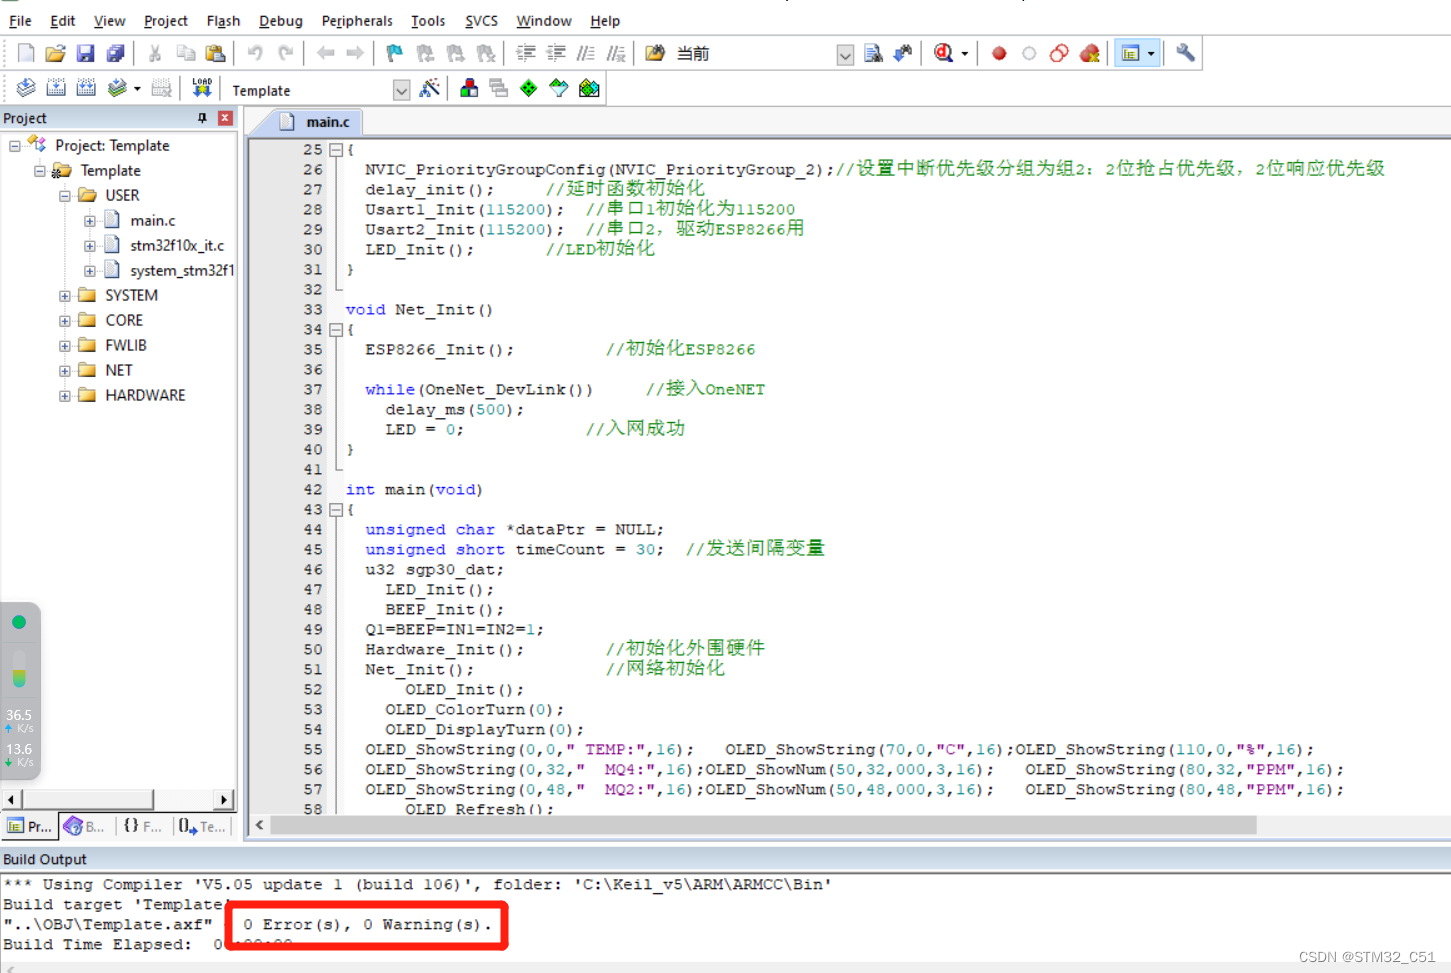Image resolution: width=1451 pixels, height=973 pixels.
Task: Open Manage Run-Time Environment green diamond icon
Action: 529,88
